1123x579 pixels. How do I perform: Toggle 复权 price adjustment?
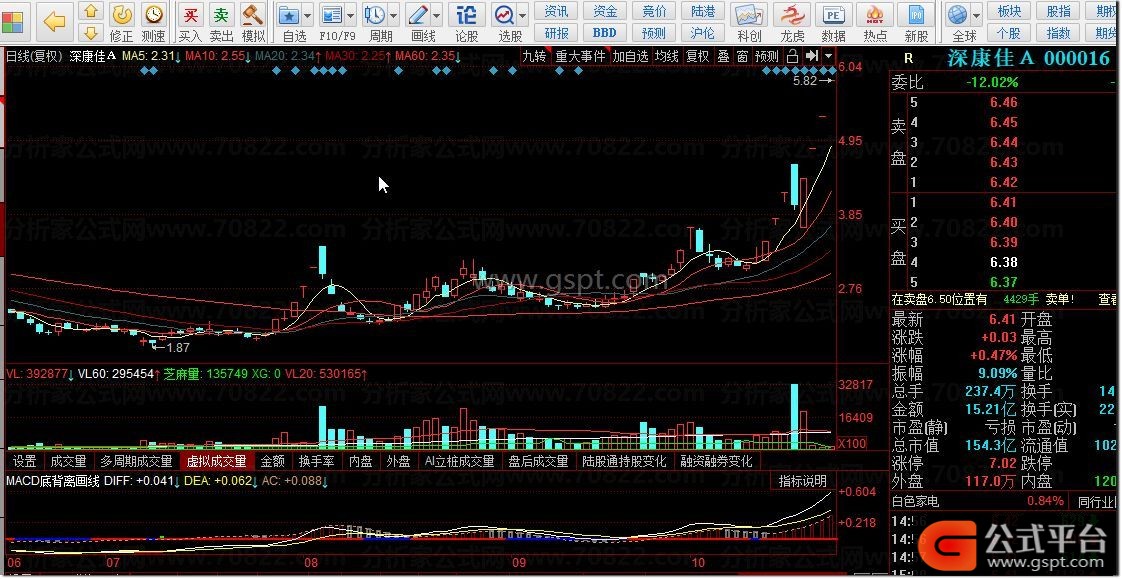698,56
